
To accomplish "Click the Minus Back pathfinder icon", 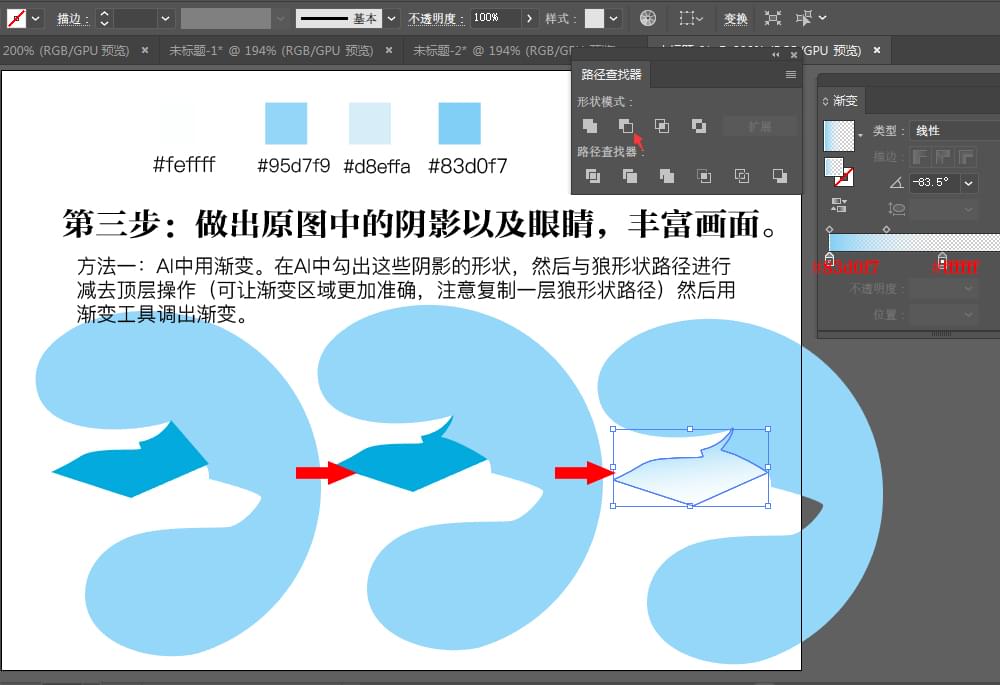I will pyautogui.click(x=779, y=176).
